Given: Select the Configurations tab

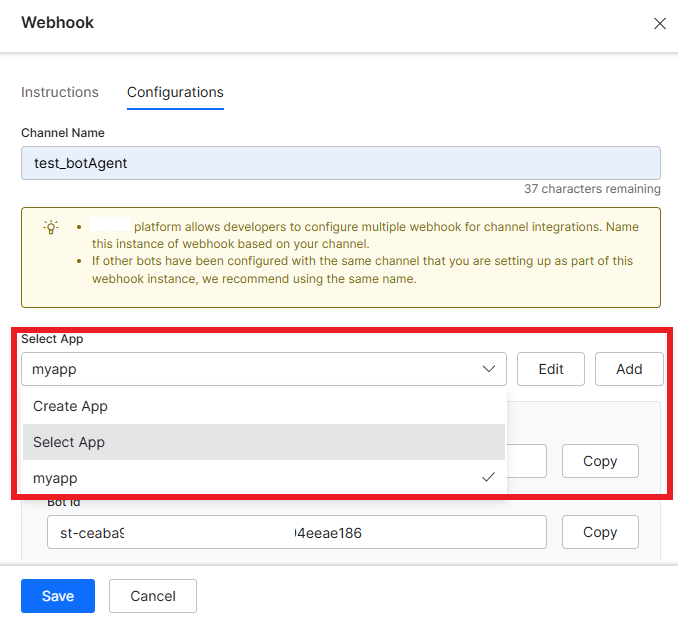Looking at the screenshot, I should point(175,92).
